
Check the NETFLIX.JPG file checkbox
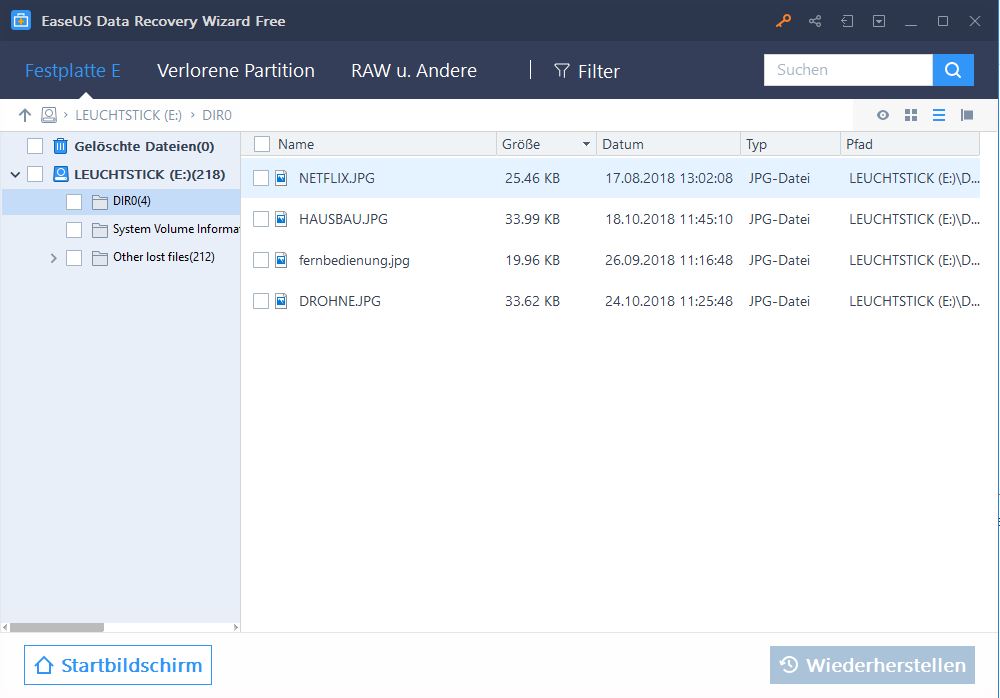pyautogui.click(x=261, y=178)
